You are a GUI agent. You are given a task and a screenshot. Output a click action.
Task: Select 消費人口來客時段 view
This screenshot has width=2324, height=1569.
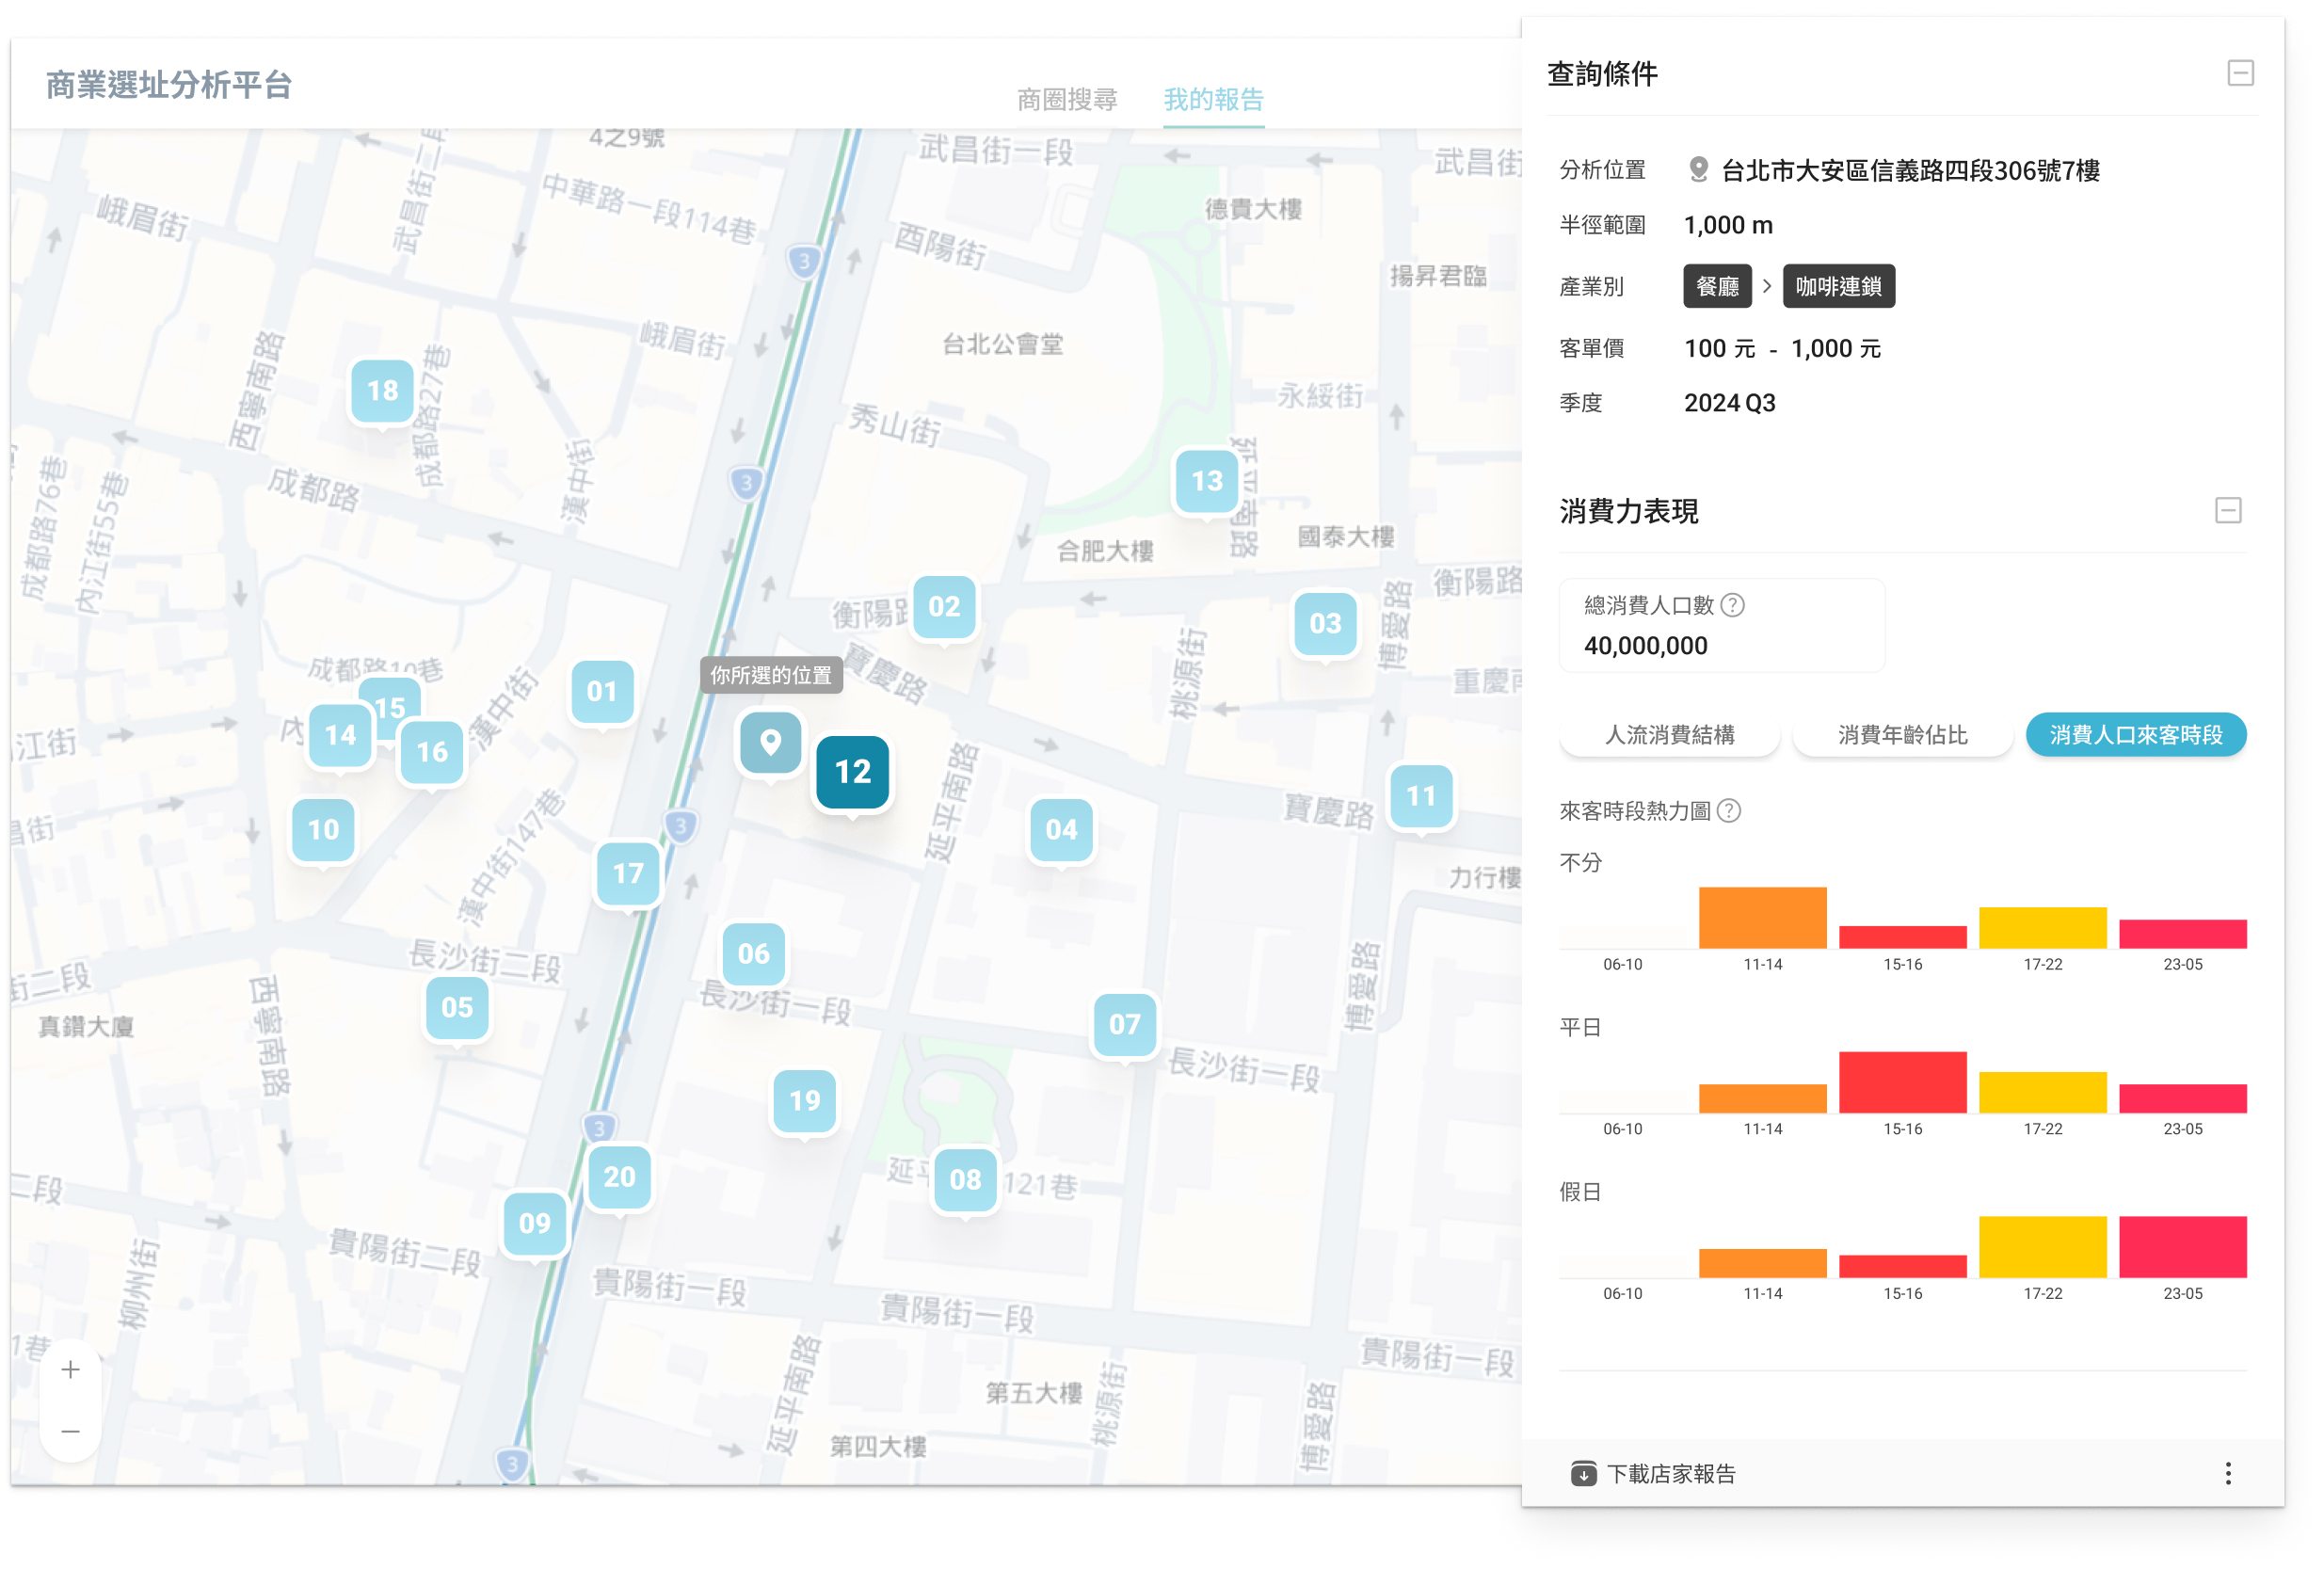pos(2135,735)
